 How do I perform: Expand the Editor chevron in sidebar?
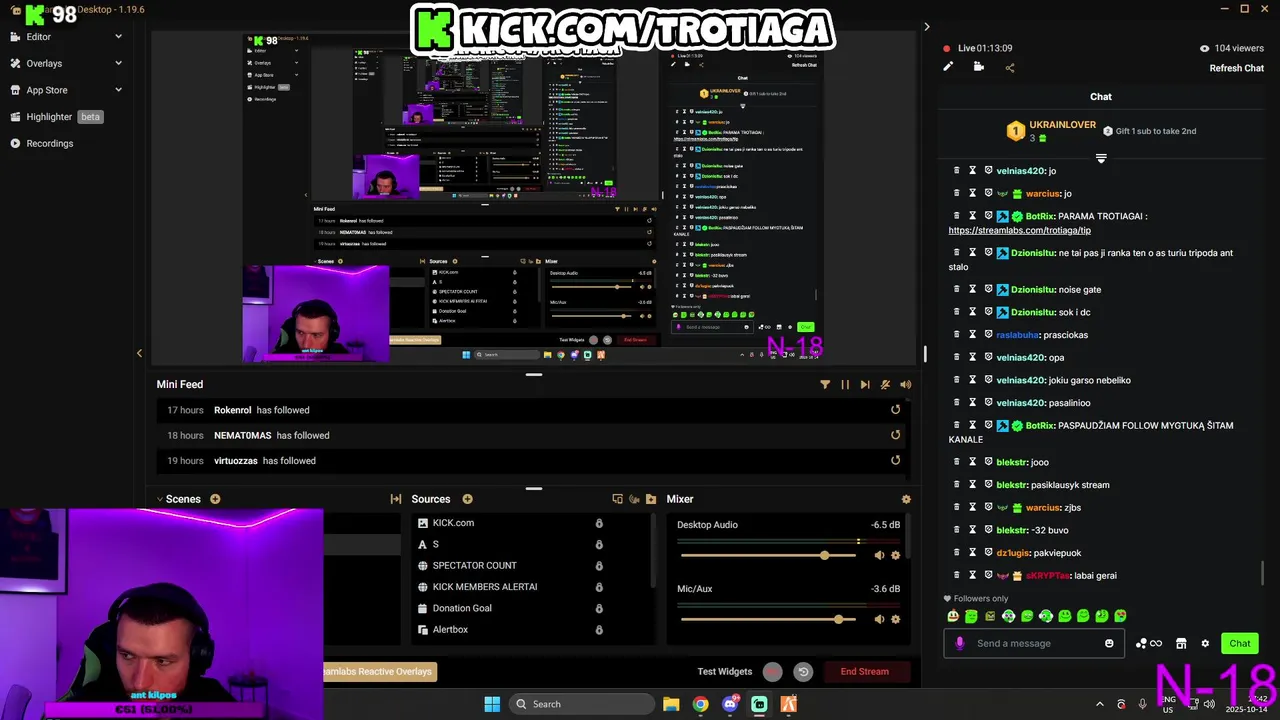point(118,37)
